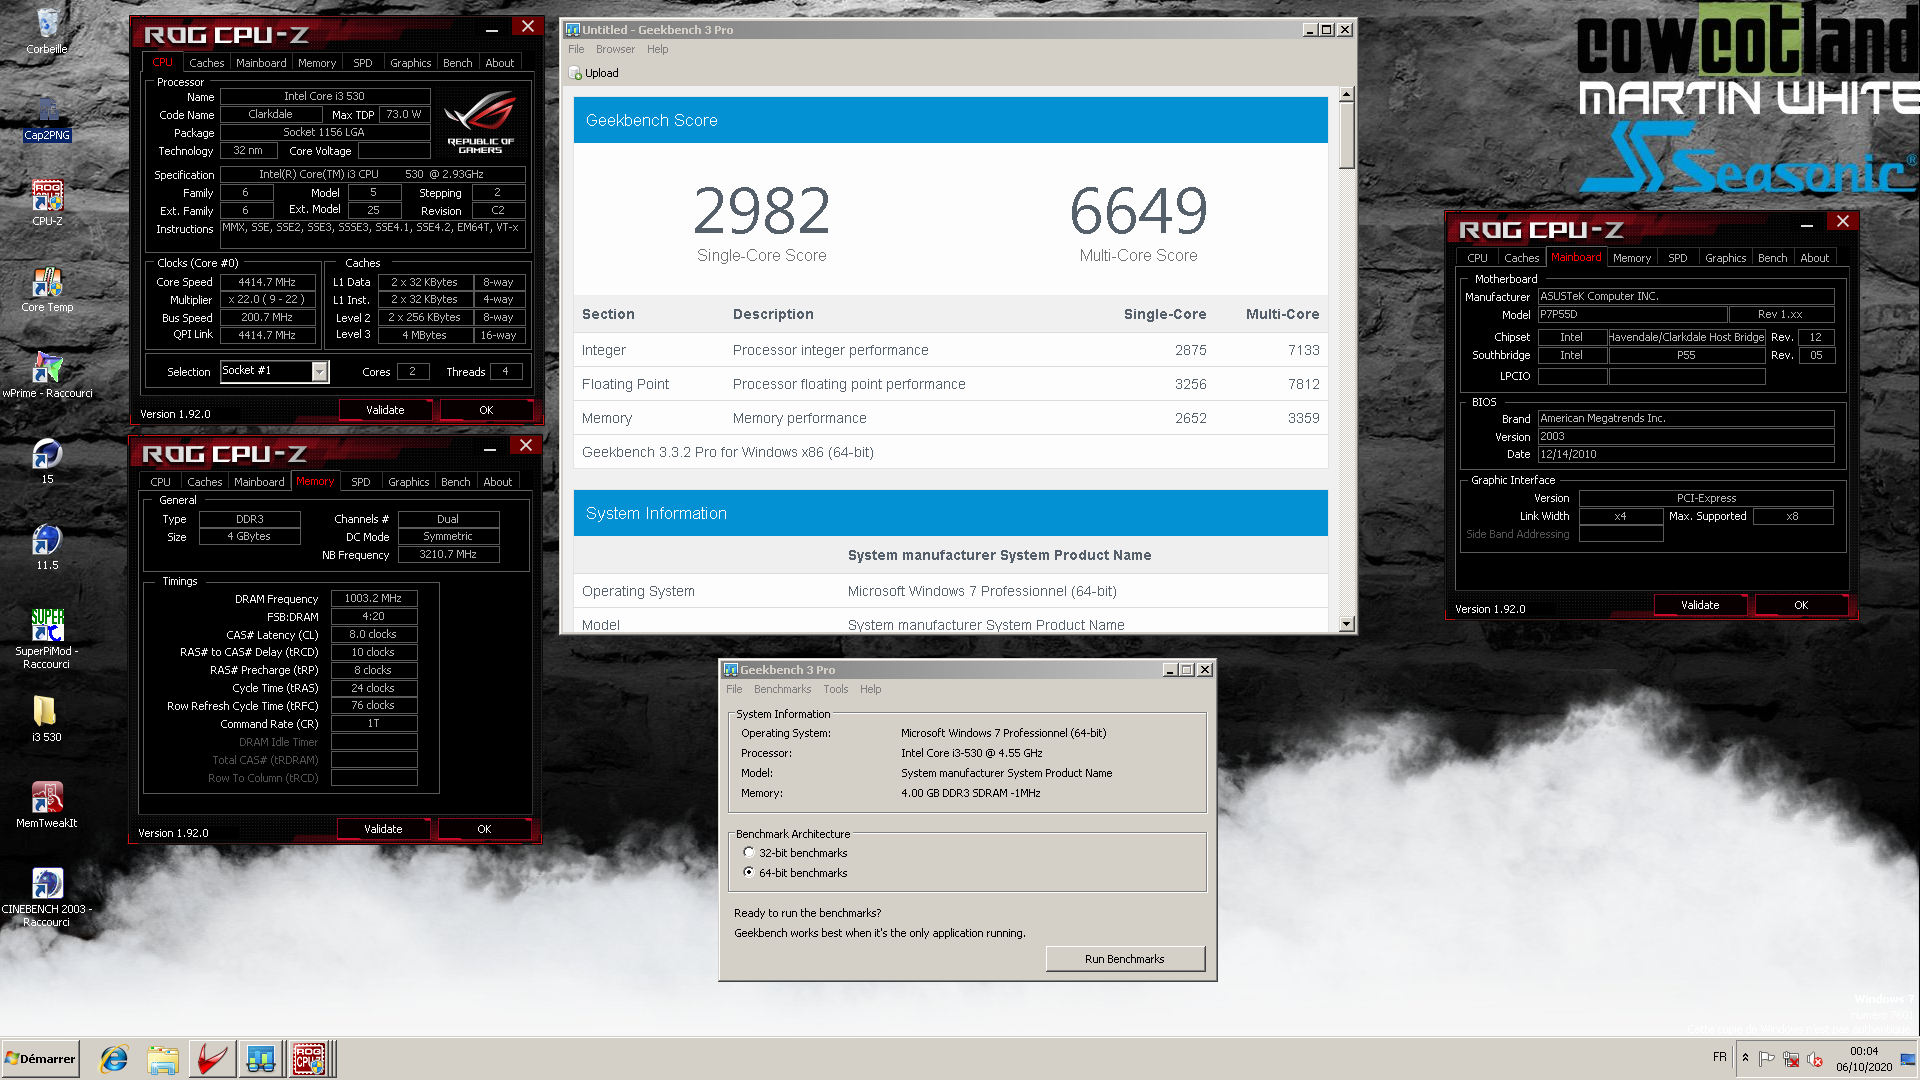Screen dimensions: 1920x1080
Task: Open the Corbeille recycle bin desktop icon
Action: click(x=47, y=30)
